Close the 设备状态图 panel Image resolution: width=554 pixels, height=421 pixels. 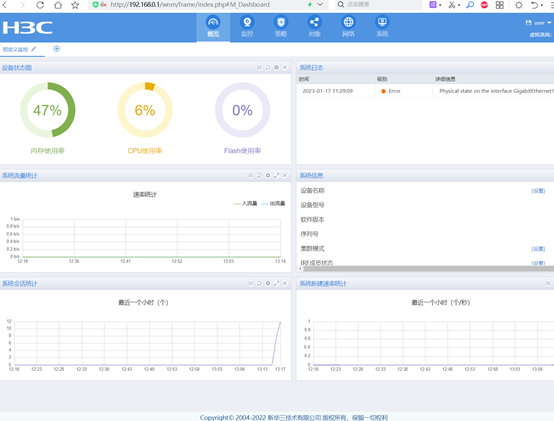tap(285, 67)
